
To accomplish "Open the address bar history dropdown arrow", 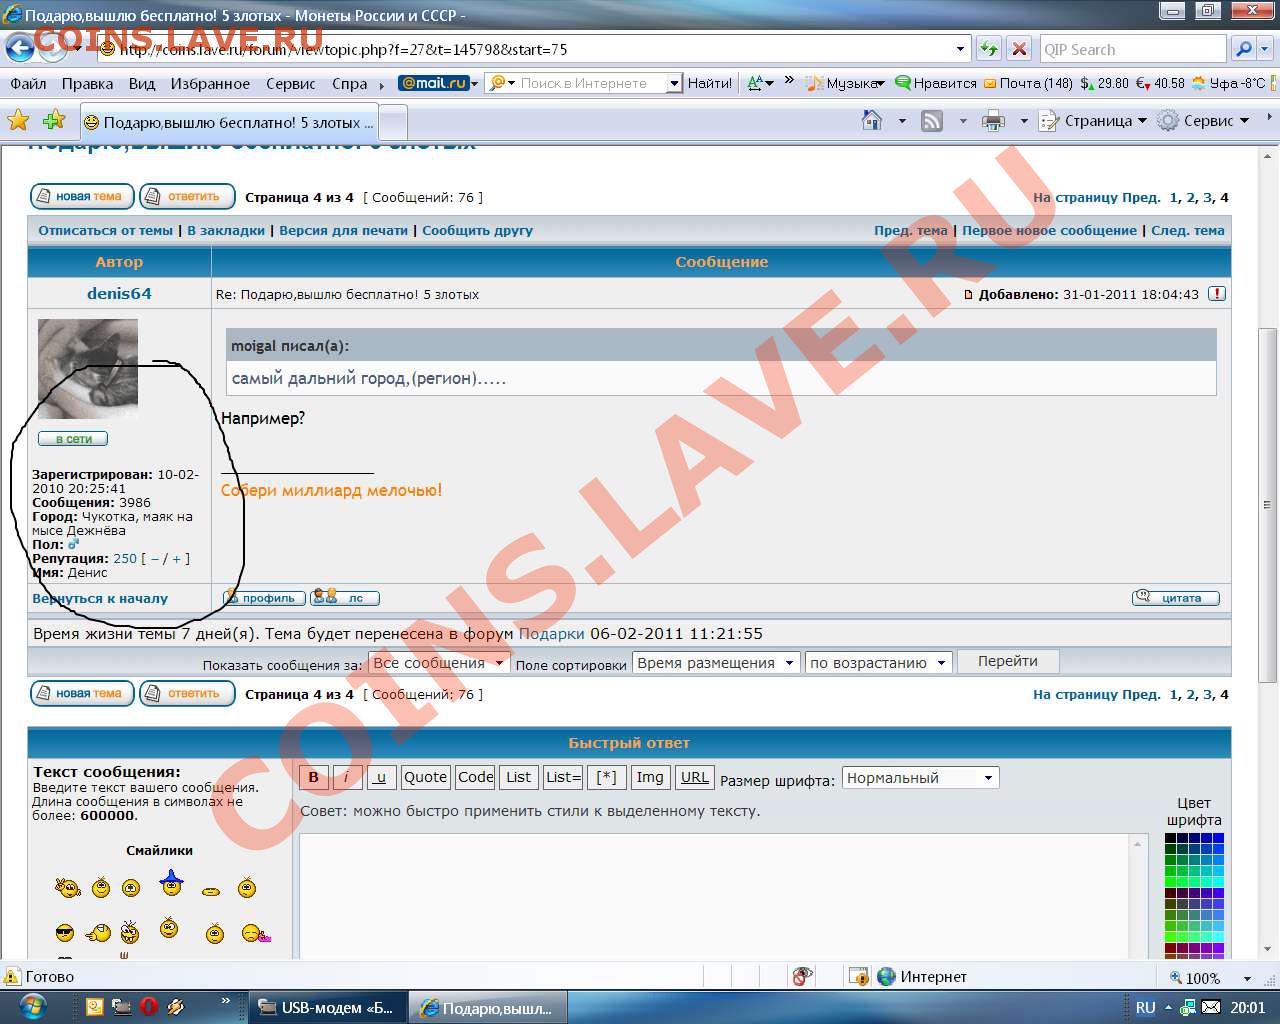I will (x=960, y=48).
